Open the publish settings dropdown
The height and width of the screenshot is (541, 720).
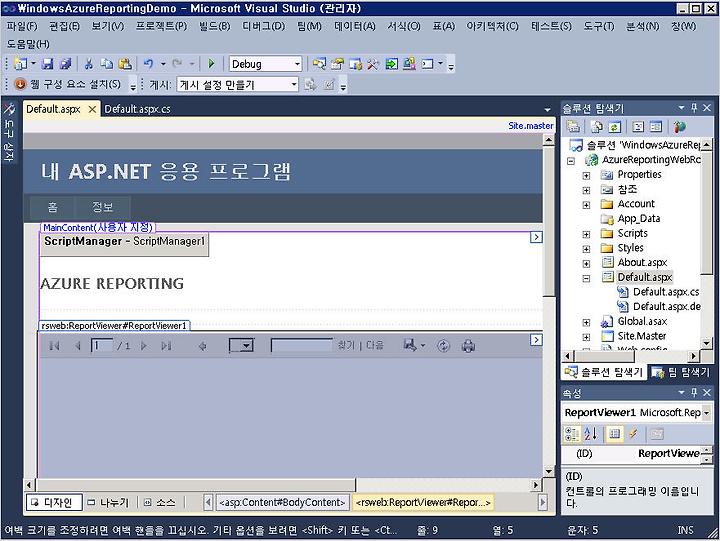[294, 85]
